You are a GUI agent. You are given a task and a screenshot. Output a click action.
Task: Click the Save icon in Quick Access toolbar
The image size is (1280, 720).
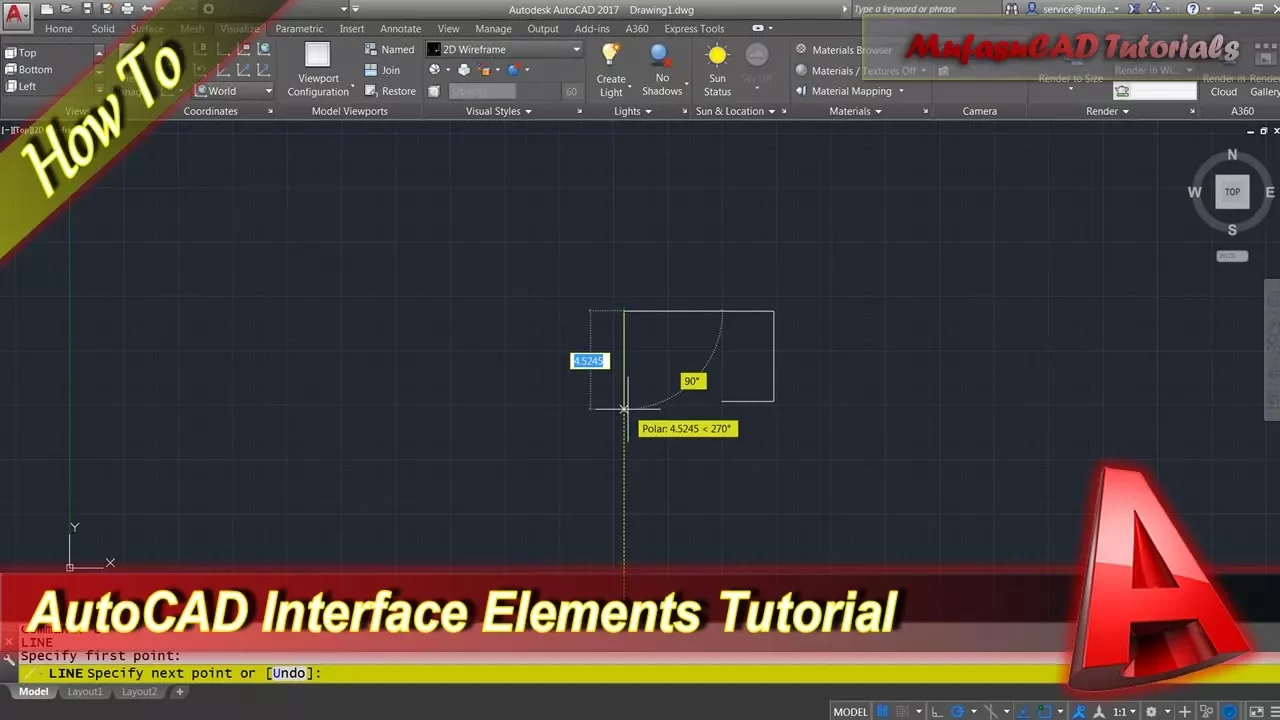click(87, 9)
